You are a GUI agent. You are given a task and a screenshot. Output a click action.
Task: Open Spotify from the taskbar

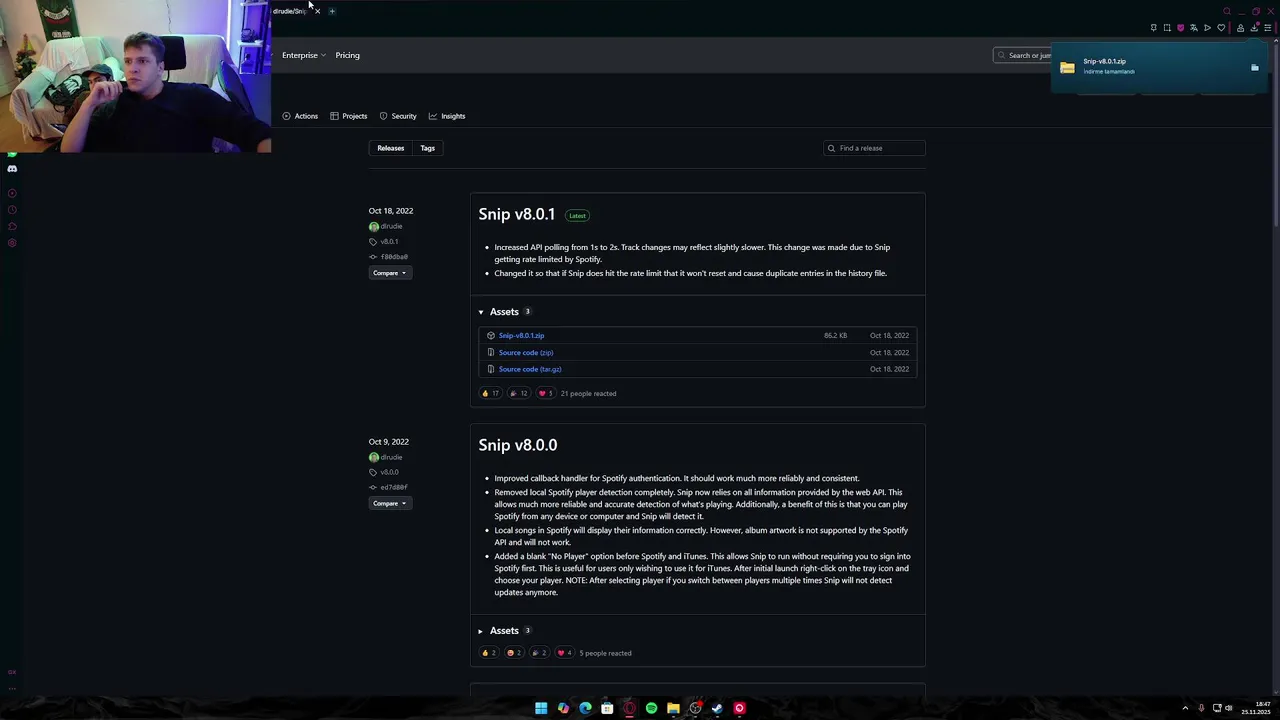coord(651,708)
